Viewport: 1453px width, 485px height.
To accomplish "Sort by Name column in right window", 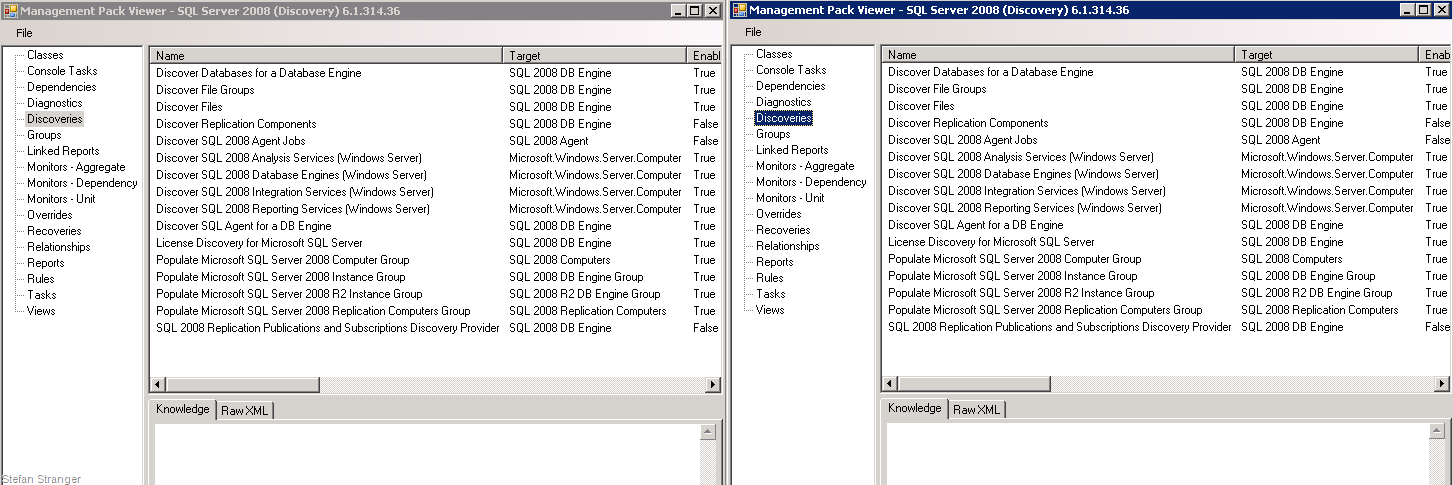I will 1058,55.
